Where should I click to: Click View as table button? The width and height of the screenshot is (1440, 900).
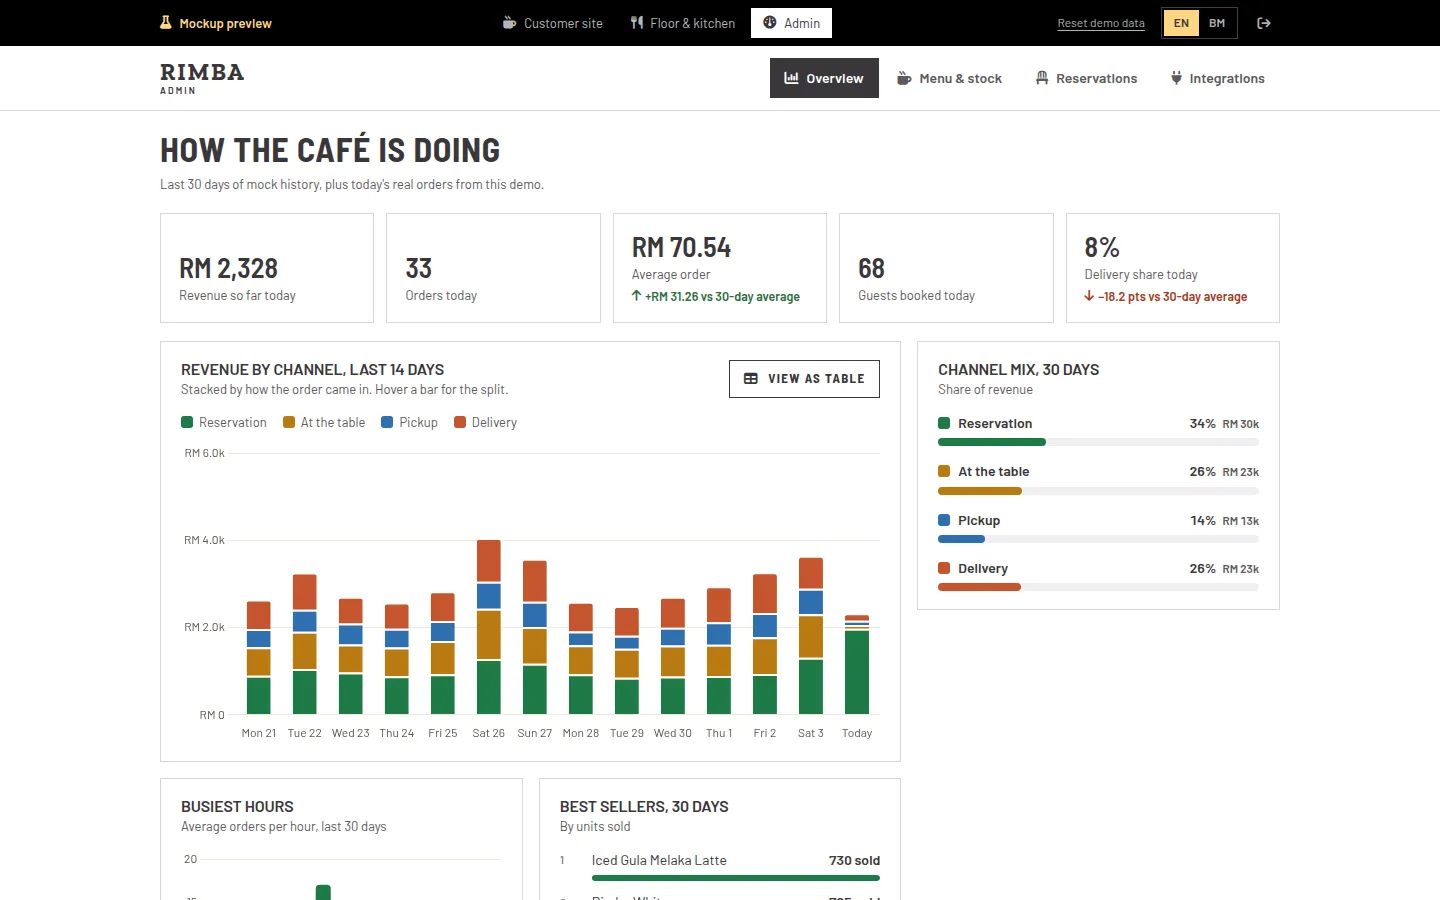pyautogui.click(x=804, y=379)
